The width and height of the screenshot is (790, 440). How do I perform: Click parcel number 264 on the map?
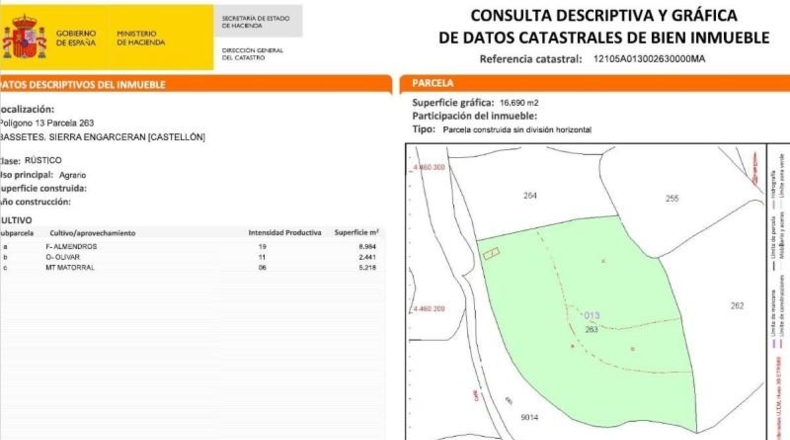[x=530, y=196]
